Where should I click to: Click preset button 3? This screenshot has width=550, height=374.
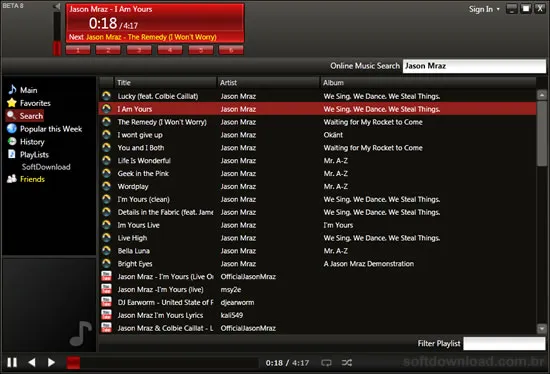coord(139,50)
